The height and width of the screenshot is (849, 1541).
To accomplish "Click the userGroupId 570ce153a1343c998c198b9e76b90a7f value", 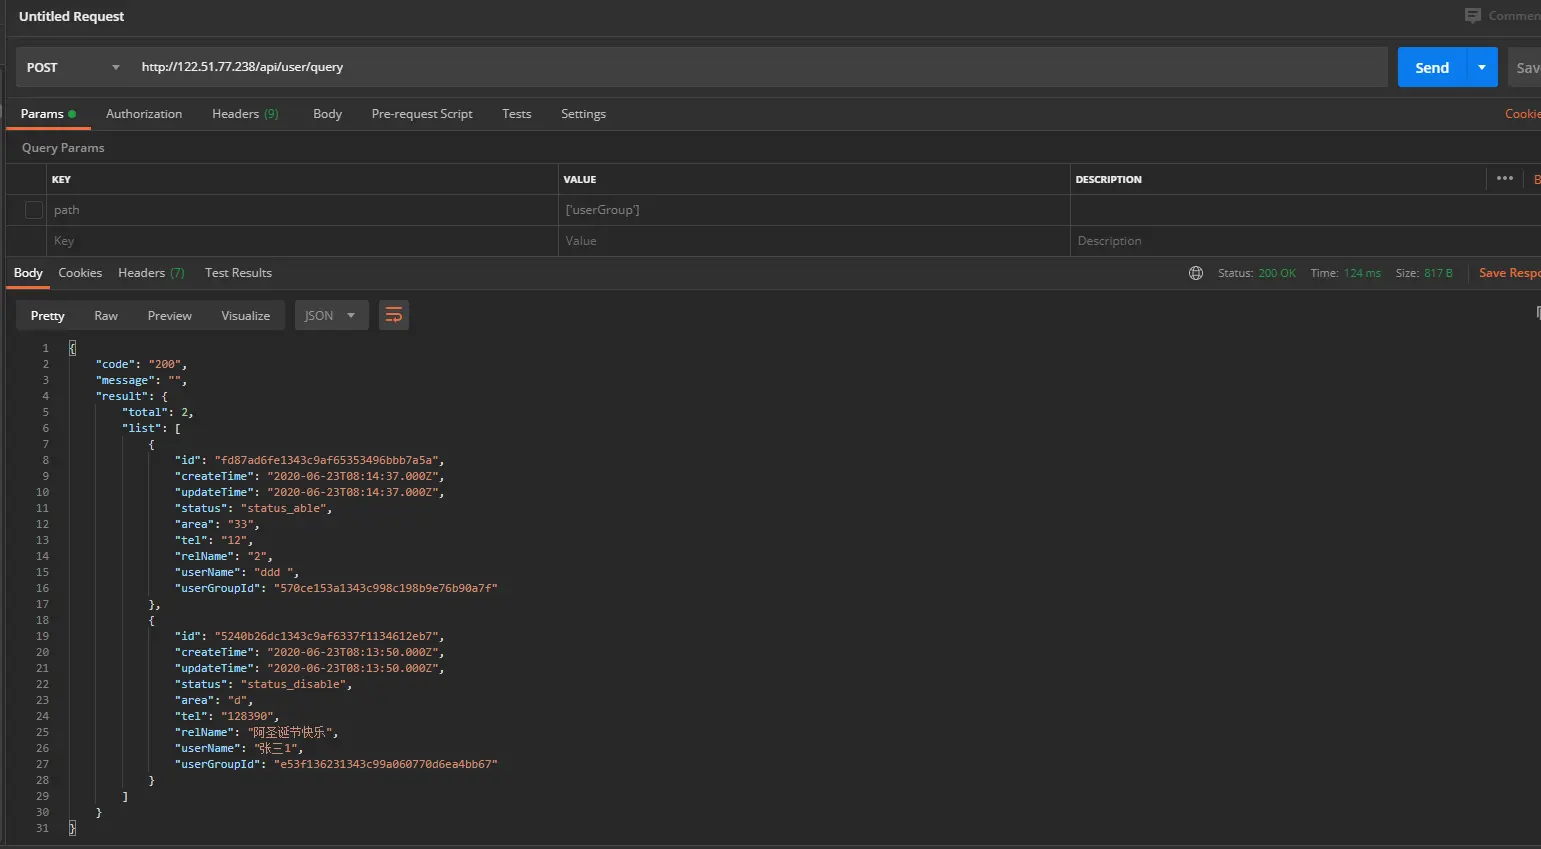I will tap(386, 588).
